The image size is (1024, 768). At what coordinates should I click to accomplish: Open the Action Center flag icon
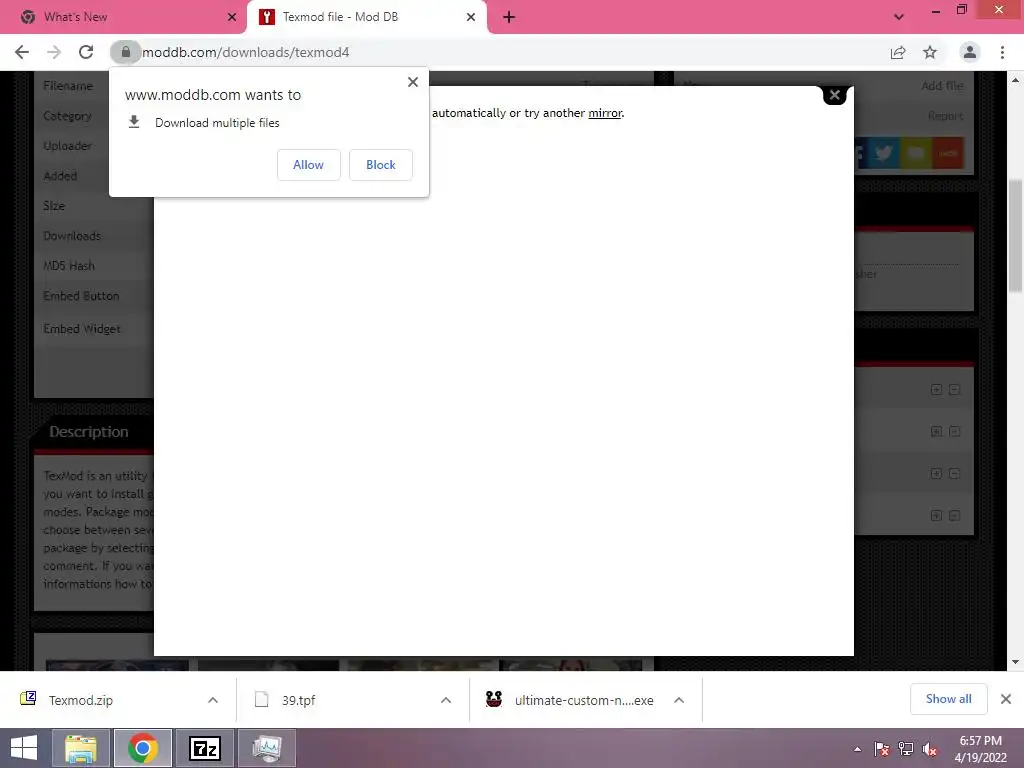tap(882, 749)
